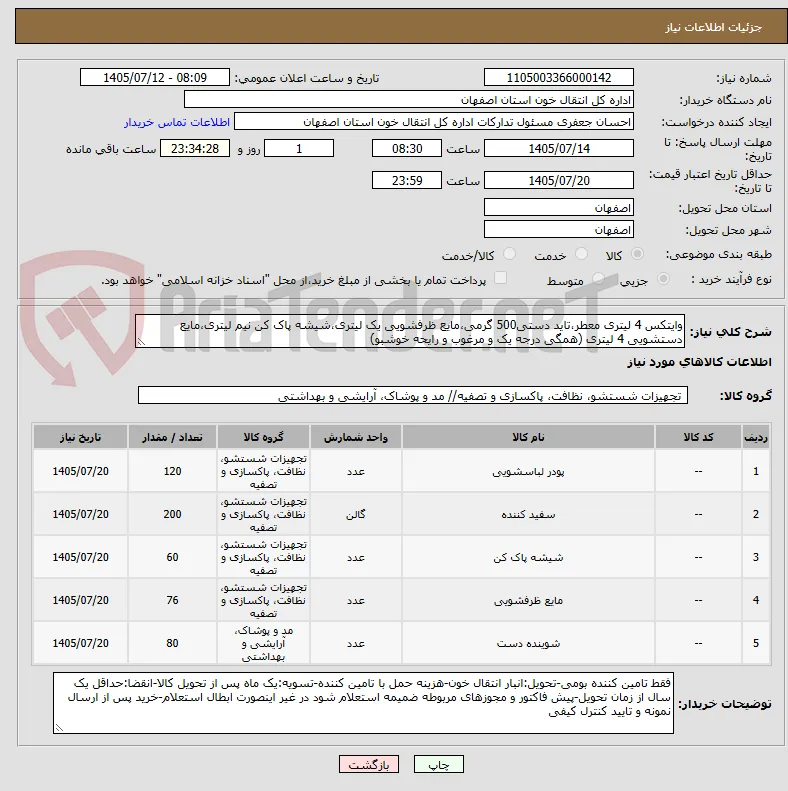
Task: Select the جزیی purchase type radio
Action: coord(663,278)
